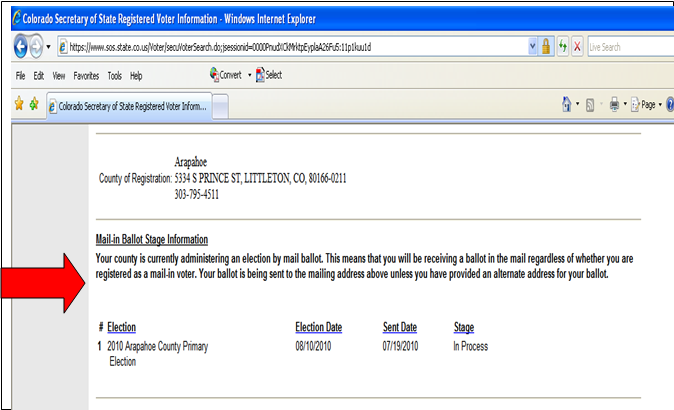
Task: Click the Print icon
Action: pyautogui.click(x=614, y=104)
